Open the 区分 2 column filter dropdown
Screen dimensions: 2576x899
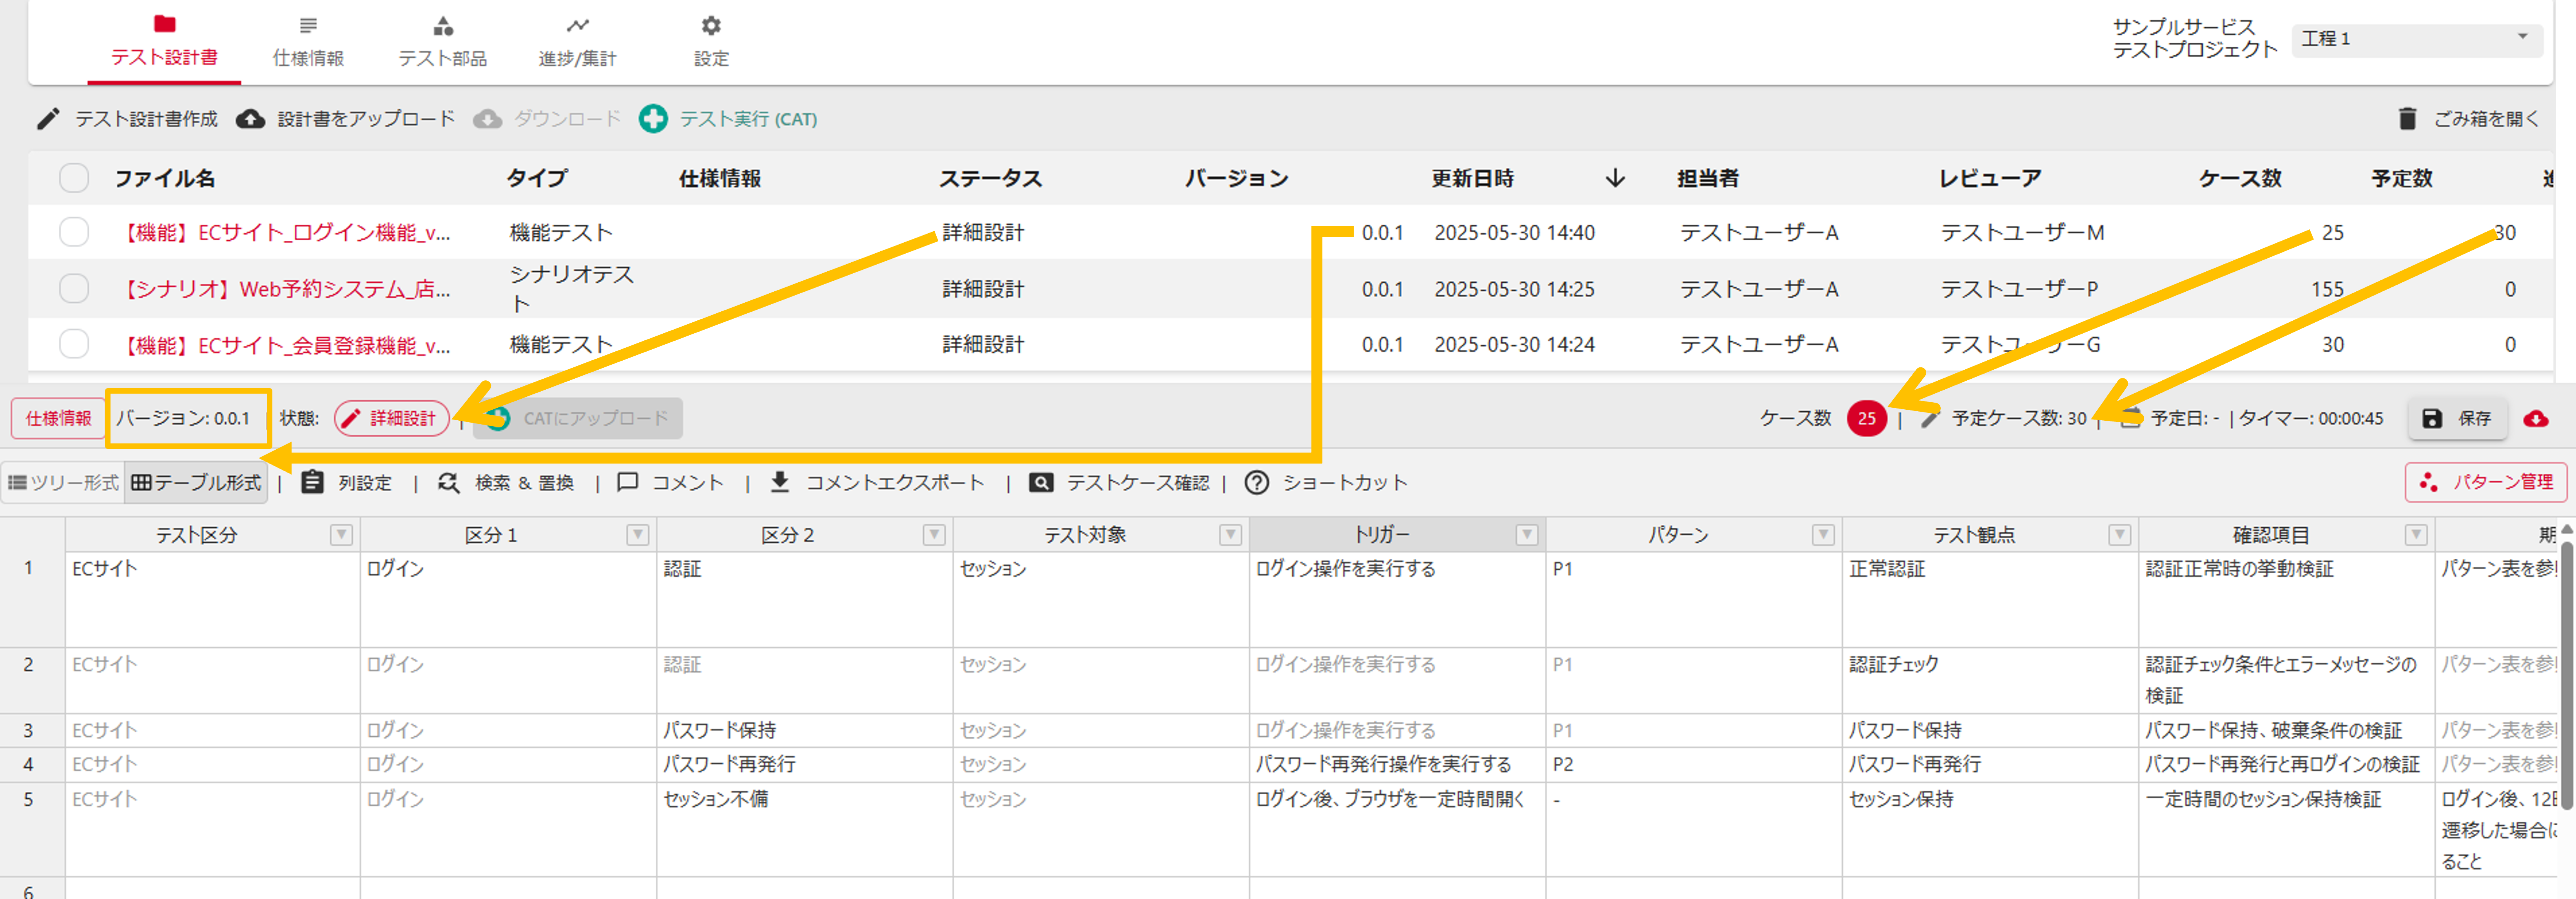click(x=933, y=535)
